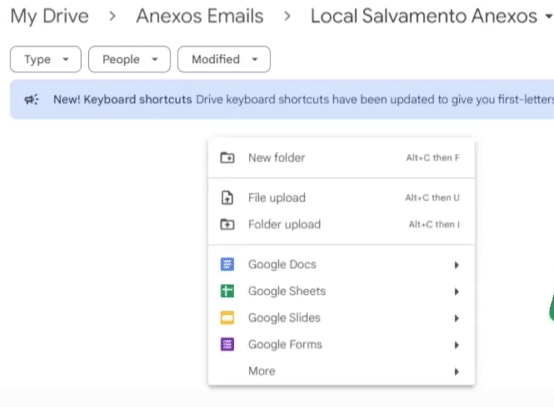The width and height of the screenshot is (554, 407).
Task: Expand Google Slides submenu arrow
Action: click(456, 318)
